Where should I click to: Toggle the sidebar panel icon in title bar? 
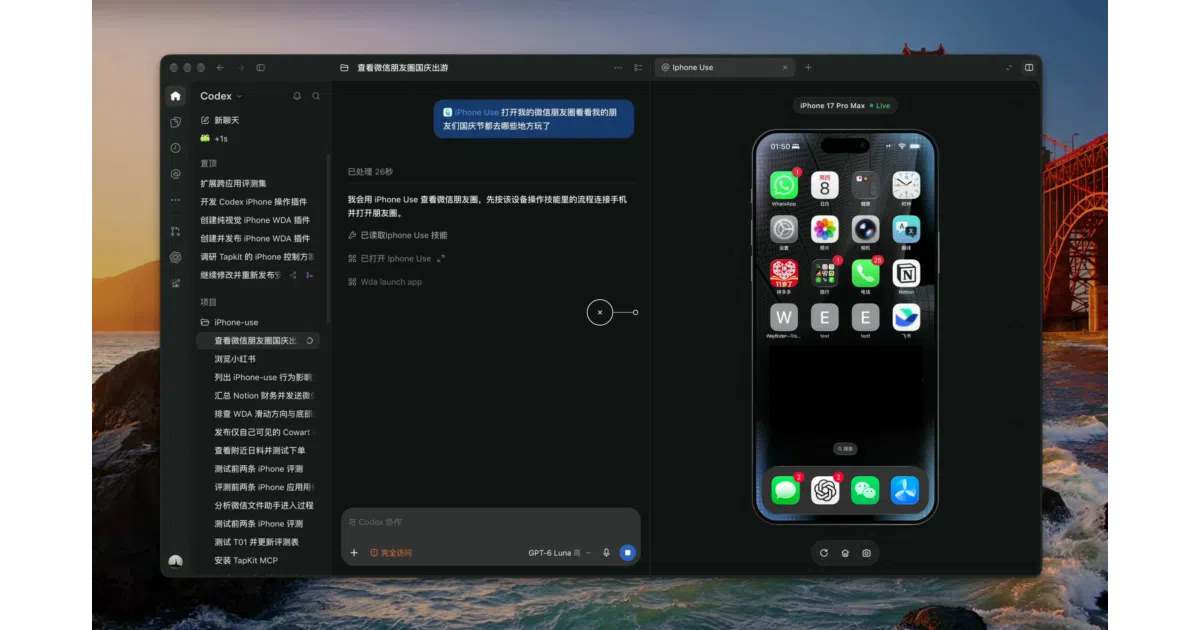(x=261, y=68)
